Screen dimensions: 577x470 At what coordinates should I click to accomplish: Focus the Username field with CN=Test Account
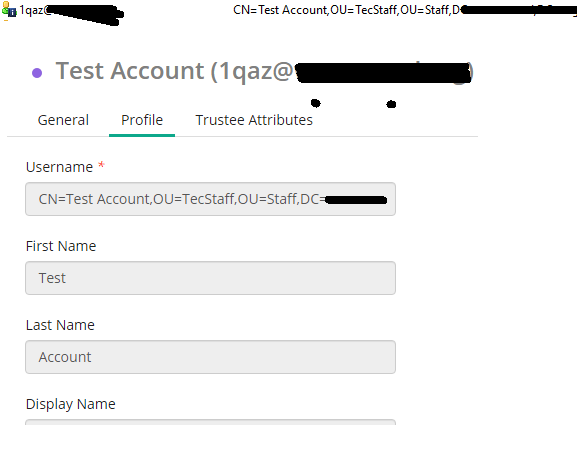(x=210, y=199)
